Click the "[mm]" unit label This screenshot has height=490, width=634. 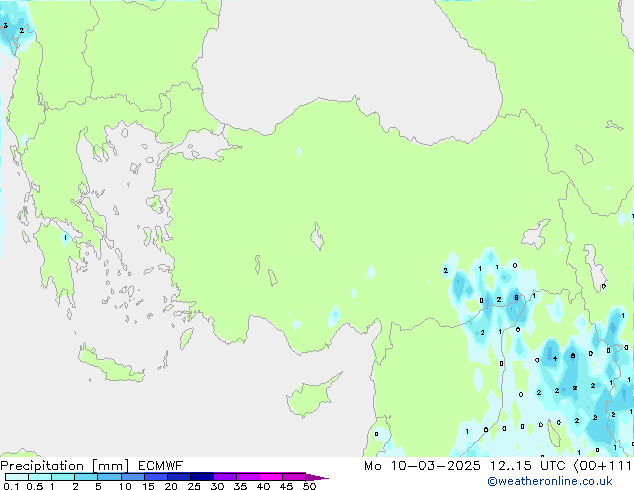[110, 466]
